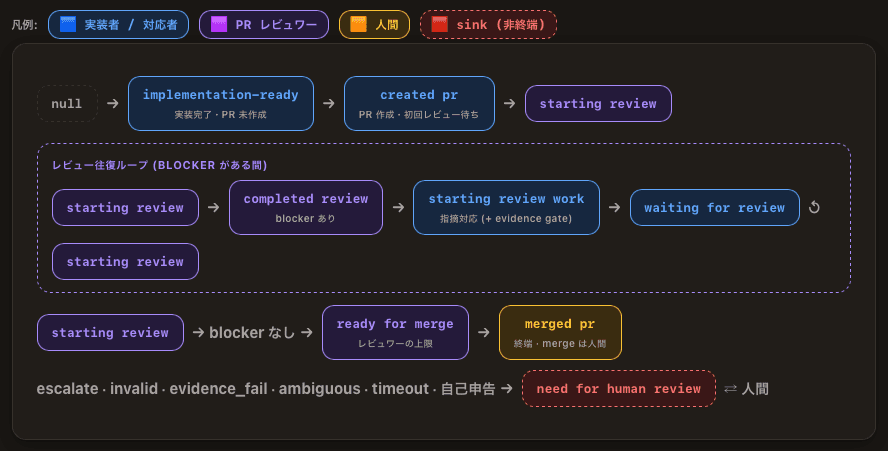The width and height of the screenshot is (888, 451).
Task: Click the waiting for review node
Action: 715,207
